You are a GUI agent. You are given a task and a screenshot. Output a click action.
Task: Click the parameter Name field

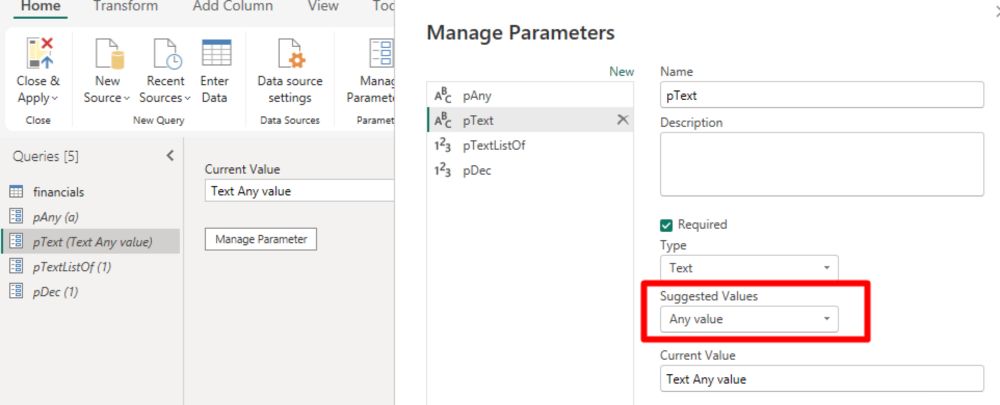pyautogui.click(x=821, y=94)
